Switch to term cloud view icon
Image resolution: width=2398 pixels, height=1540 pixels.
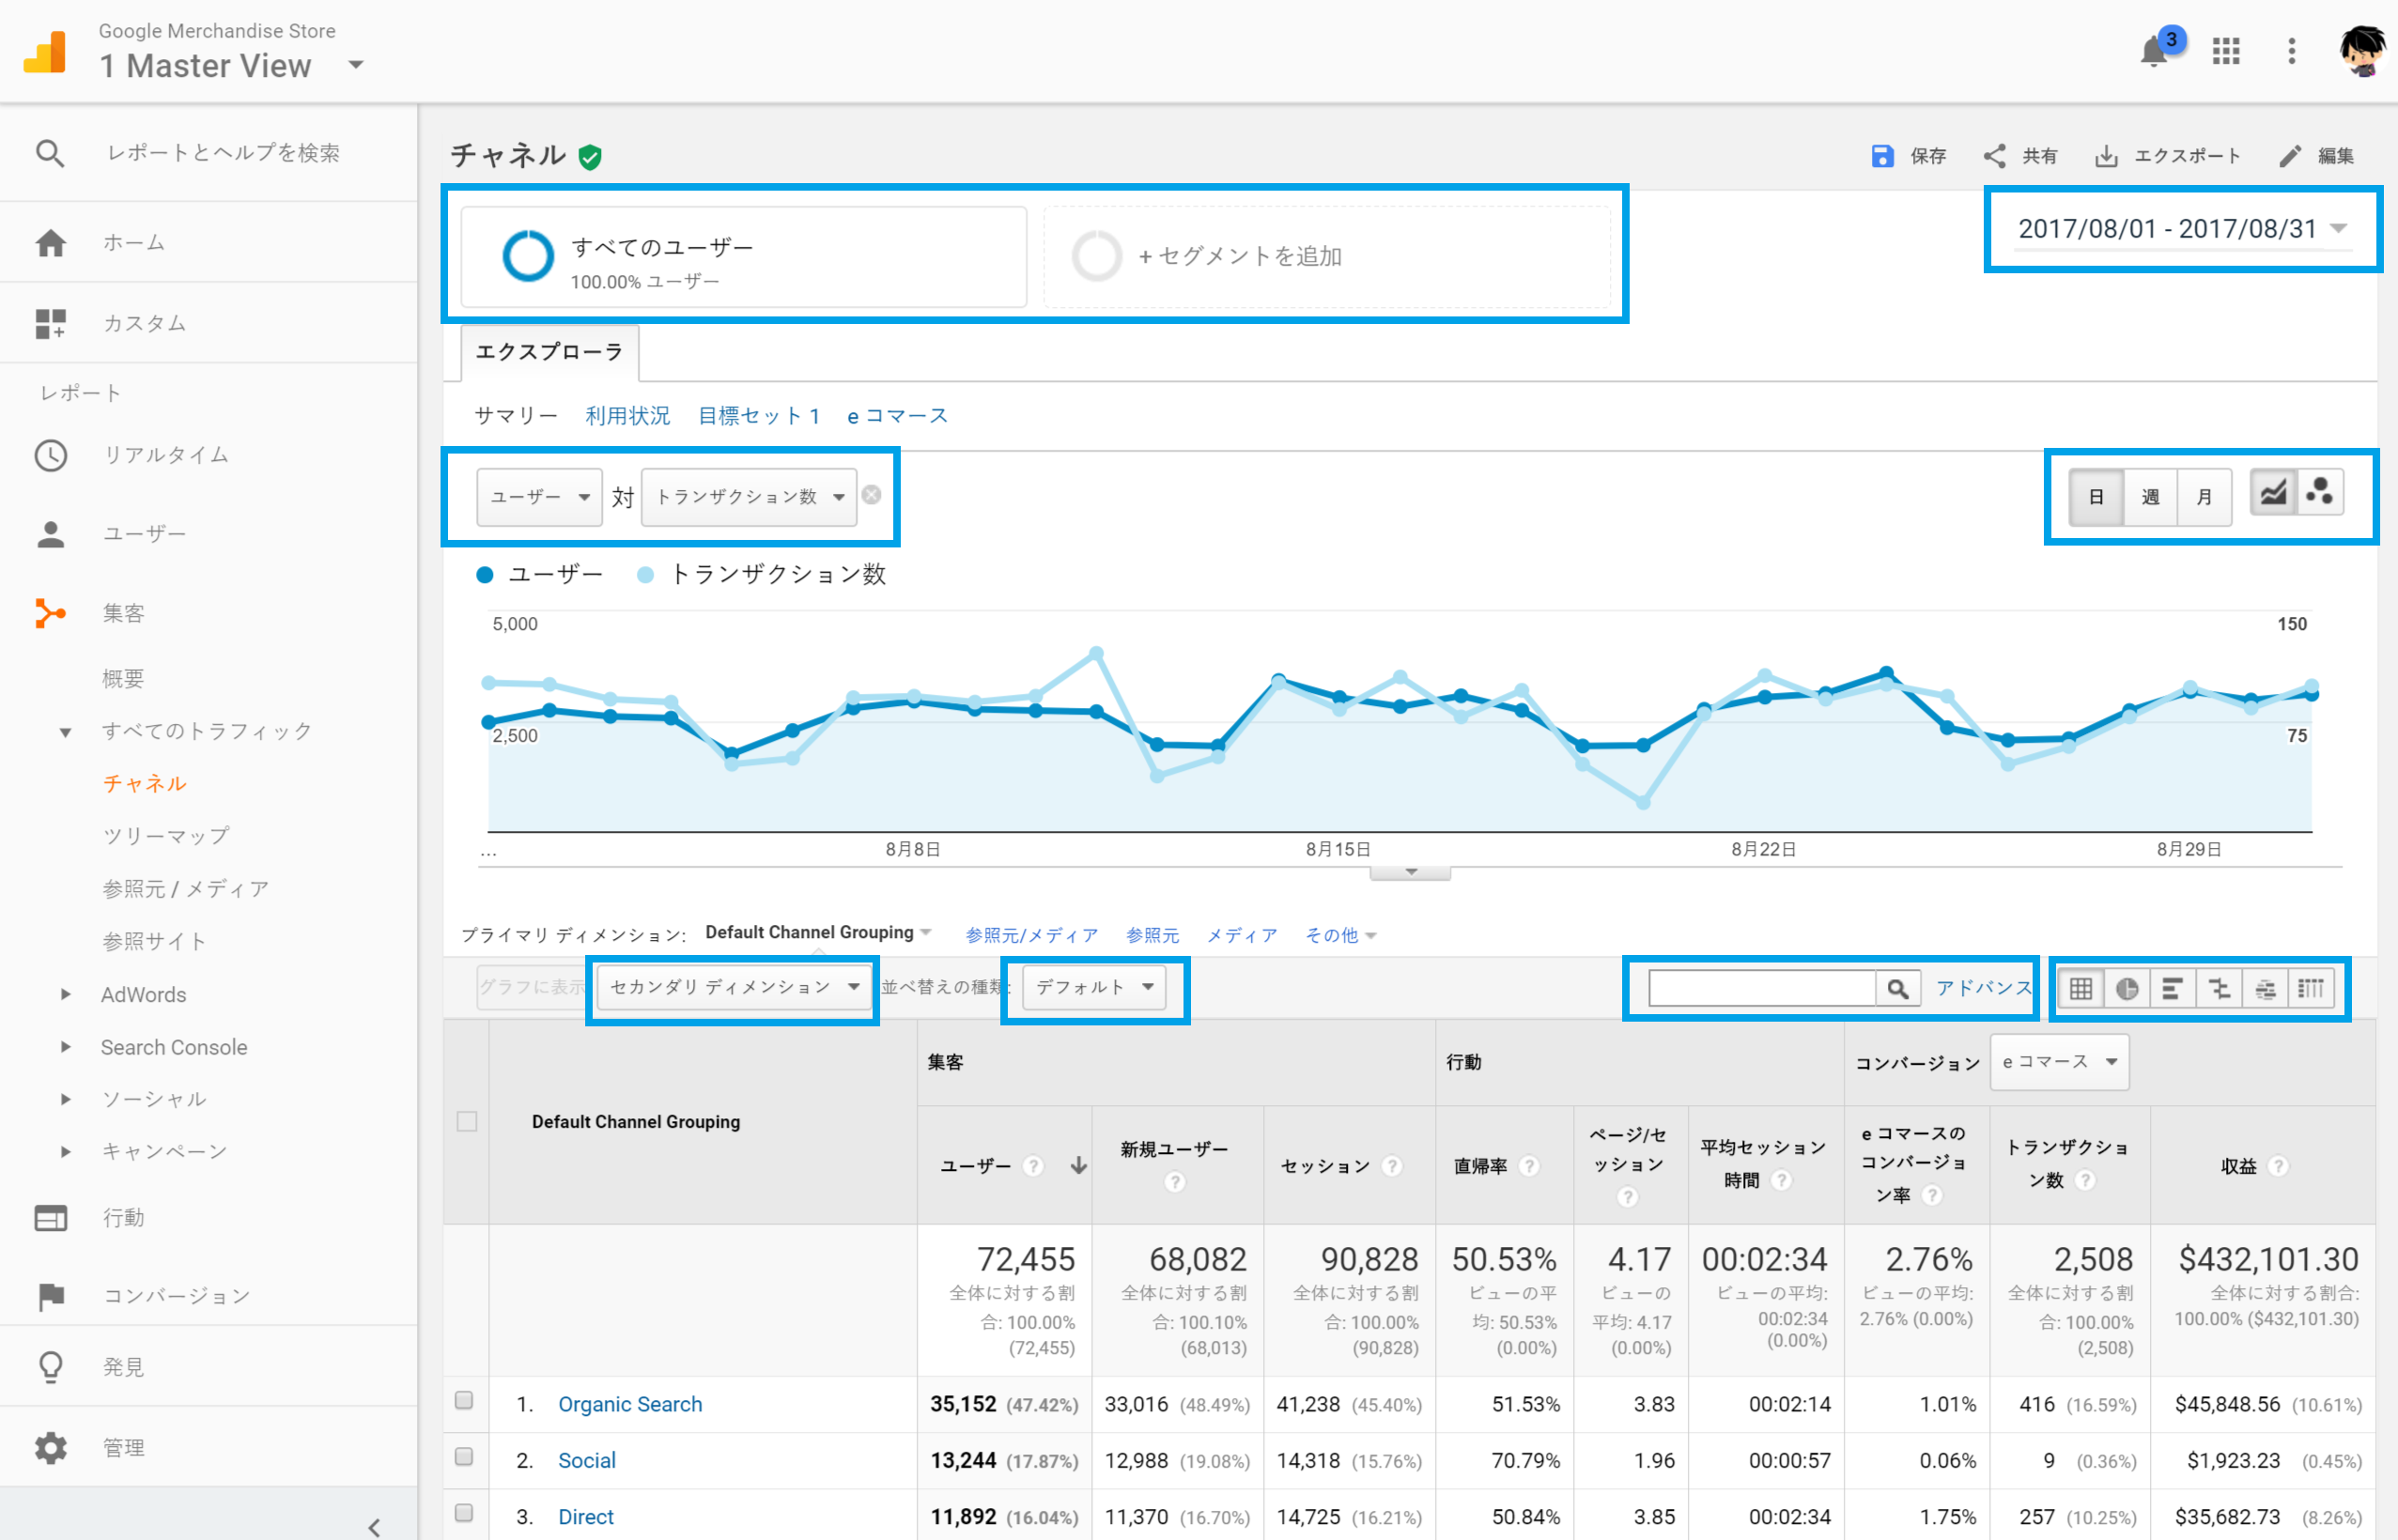2265,989
